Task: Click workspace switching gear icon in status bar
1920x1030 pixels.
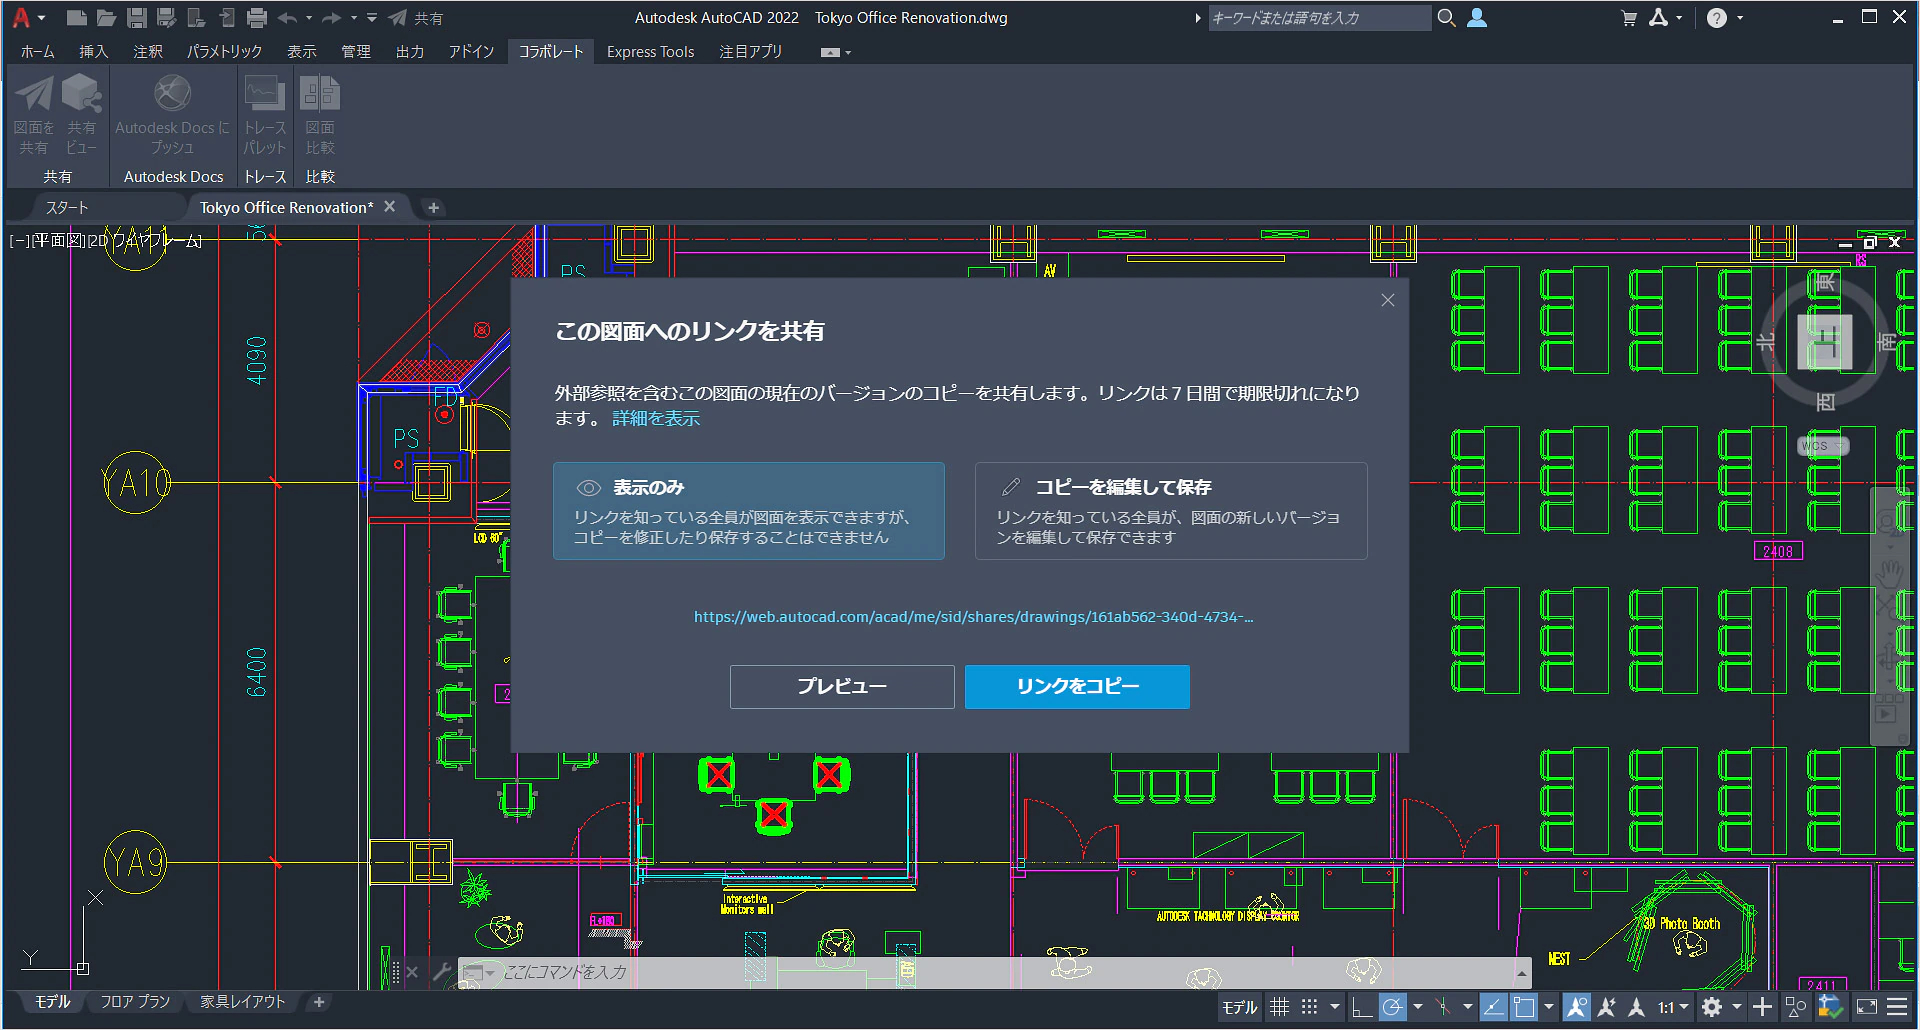Action: tap(1712, 1007)
